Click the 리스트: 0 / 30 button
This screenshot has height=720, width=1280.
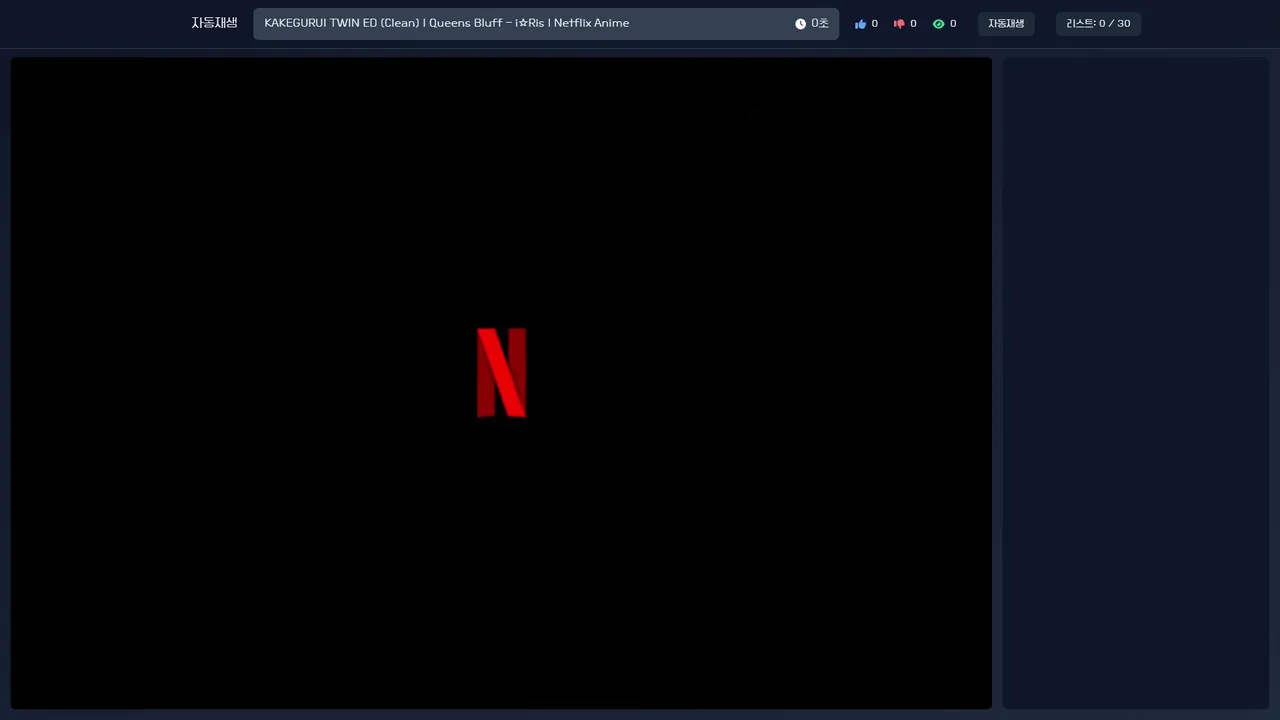point(1098,24)
